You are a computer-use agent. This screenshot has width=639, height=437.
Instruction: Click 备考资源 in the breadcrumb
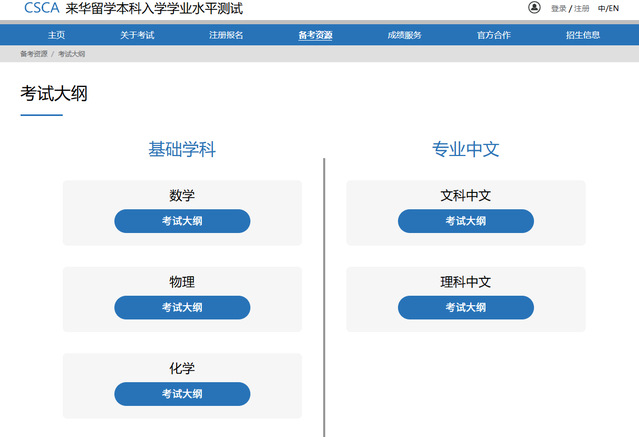coord(33,54)
